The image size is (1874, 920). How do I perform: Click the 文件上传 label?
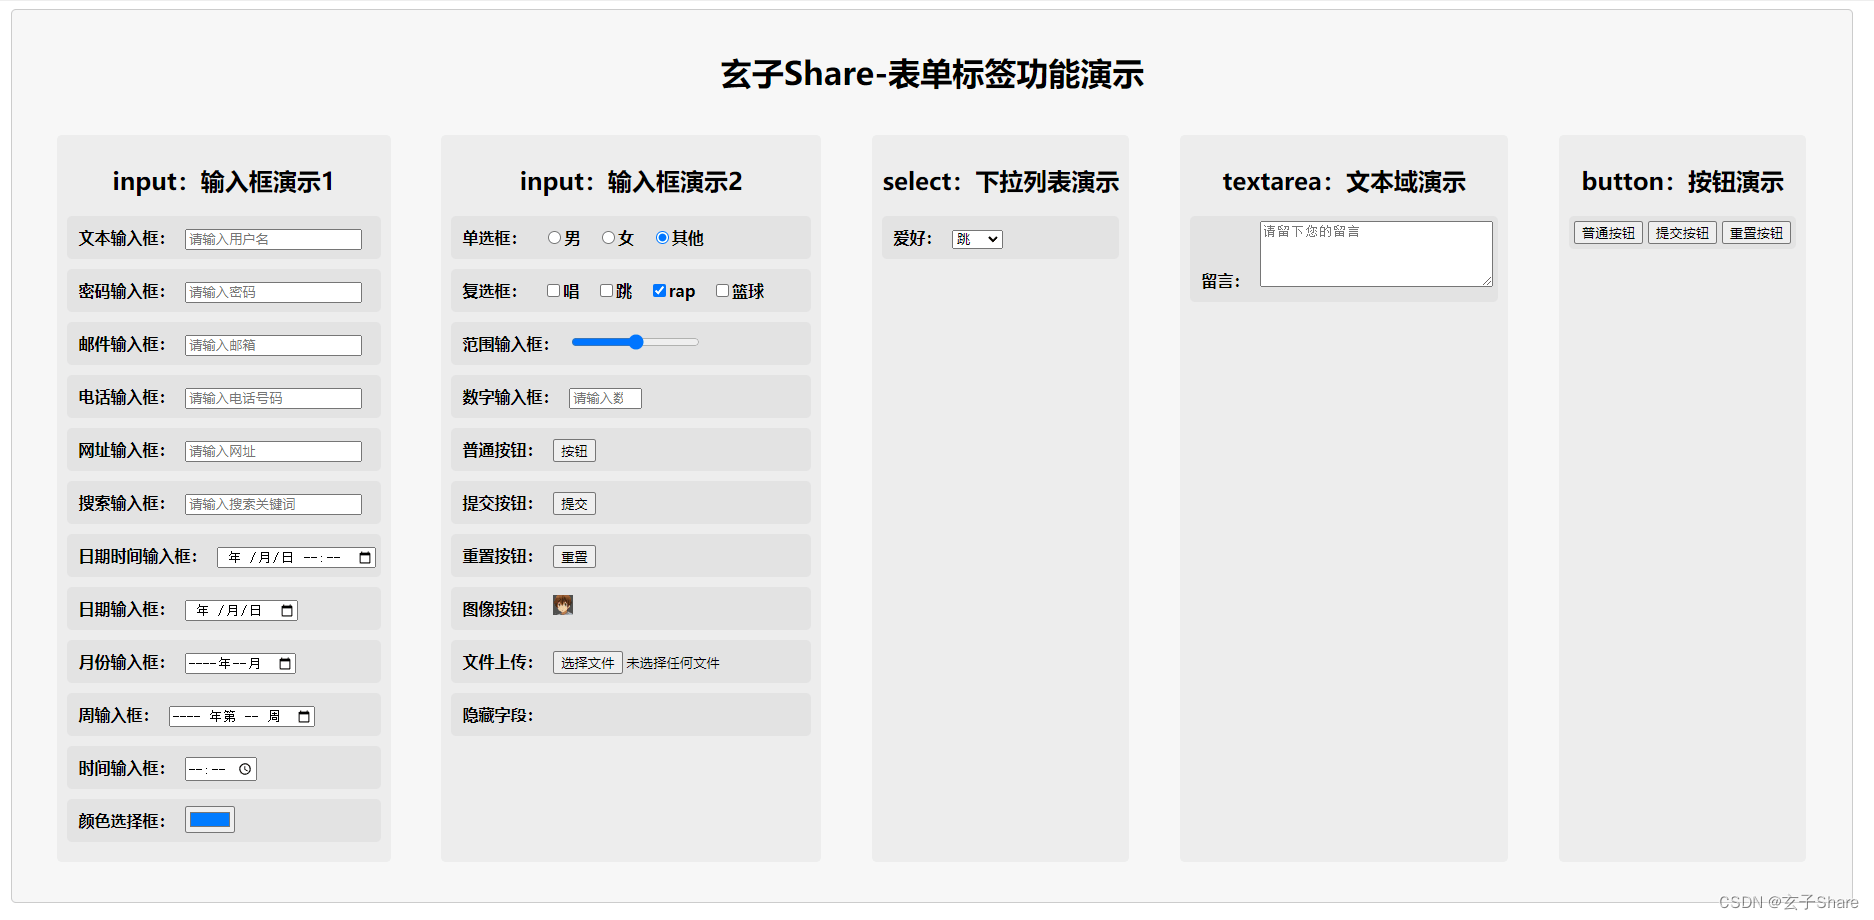click(498, 662)
